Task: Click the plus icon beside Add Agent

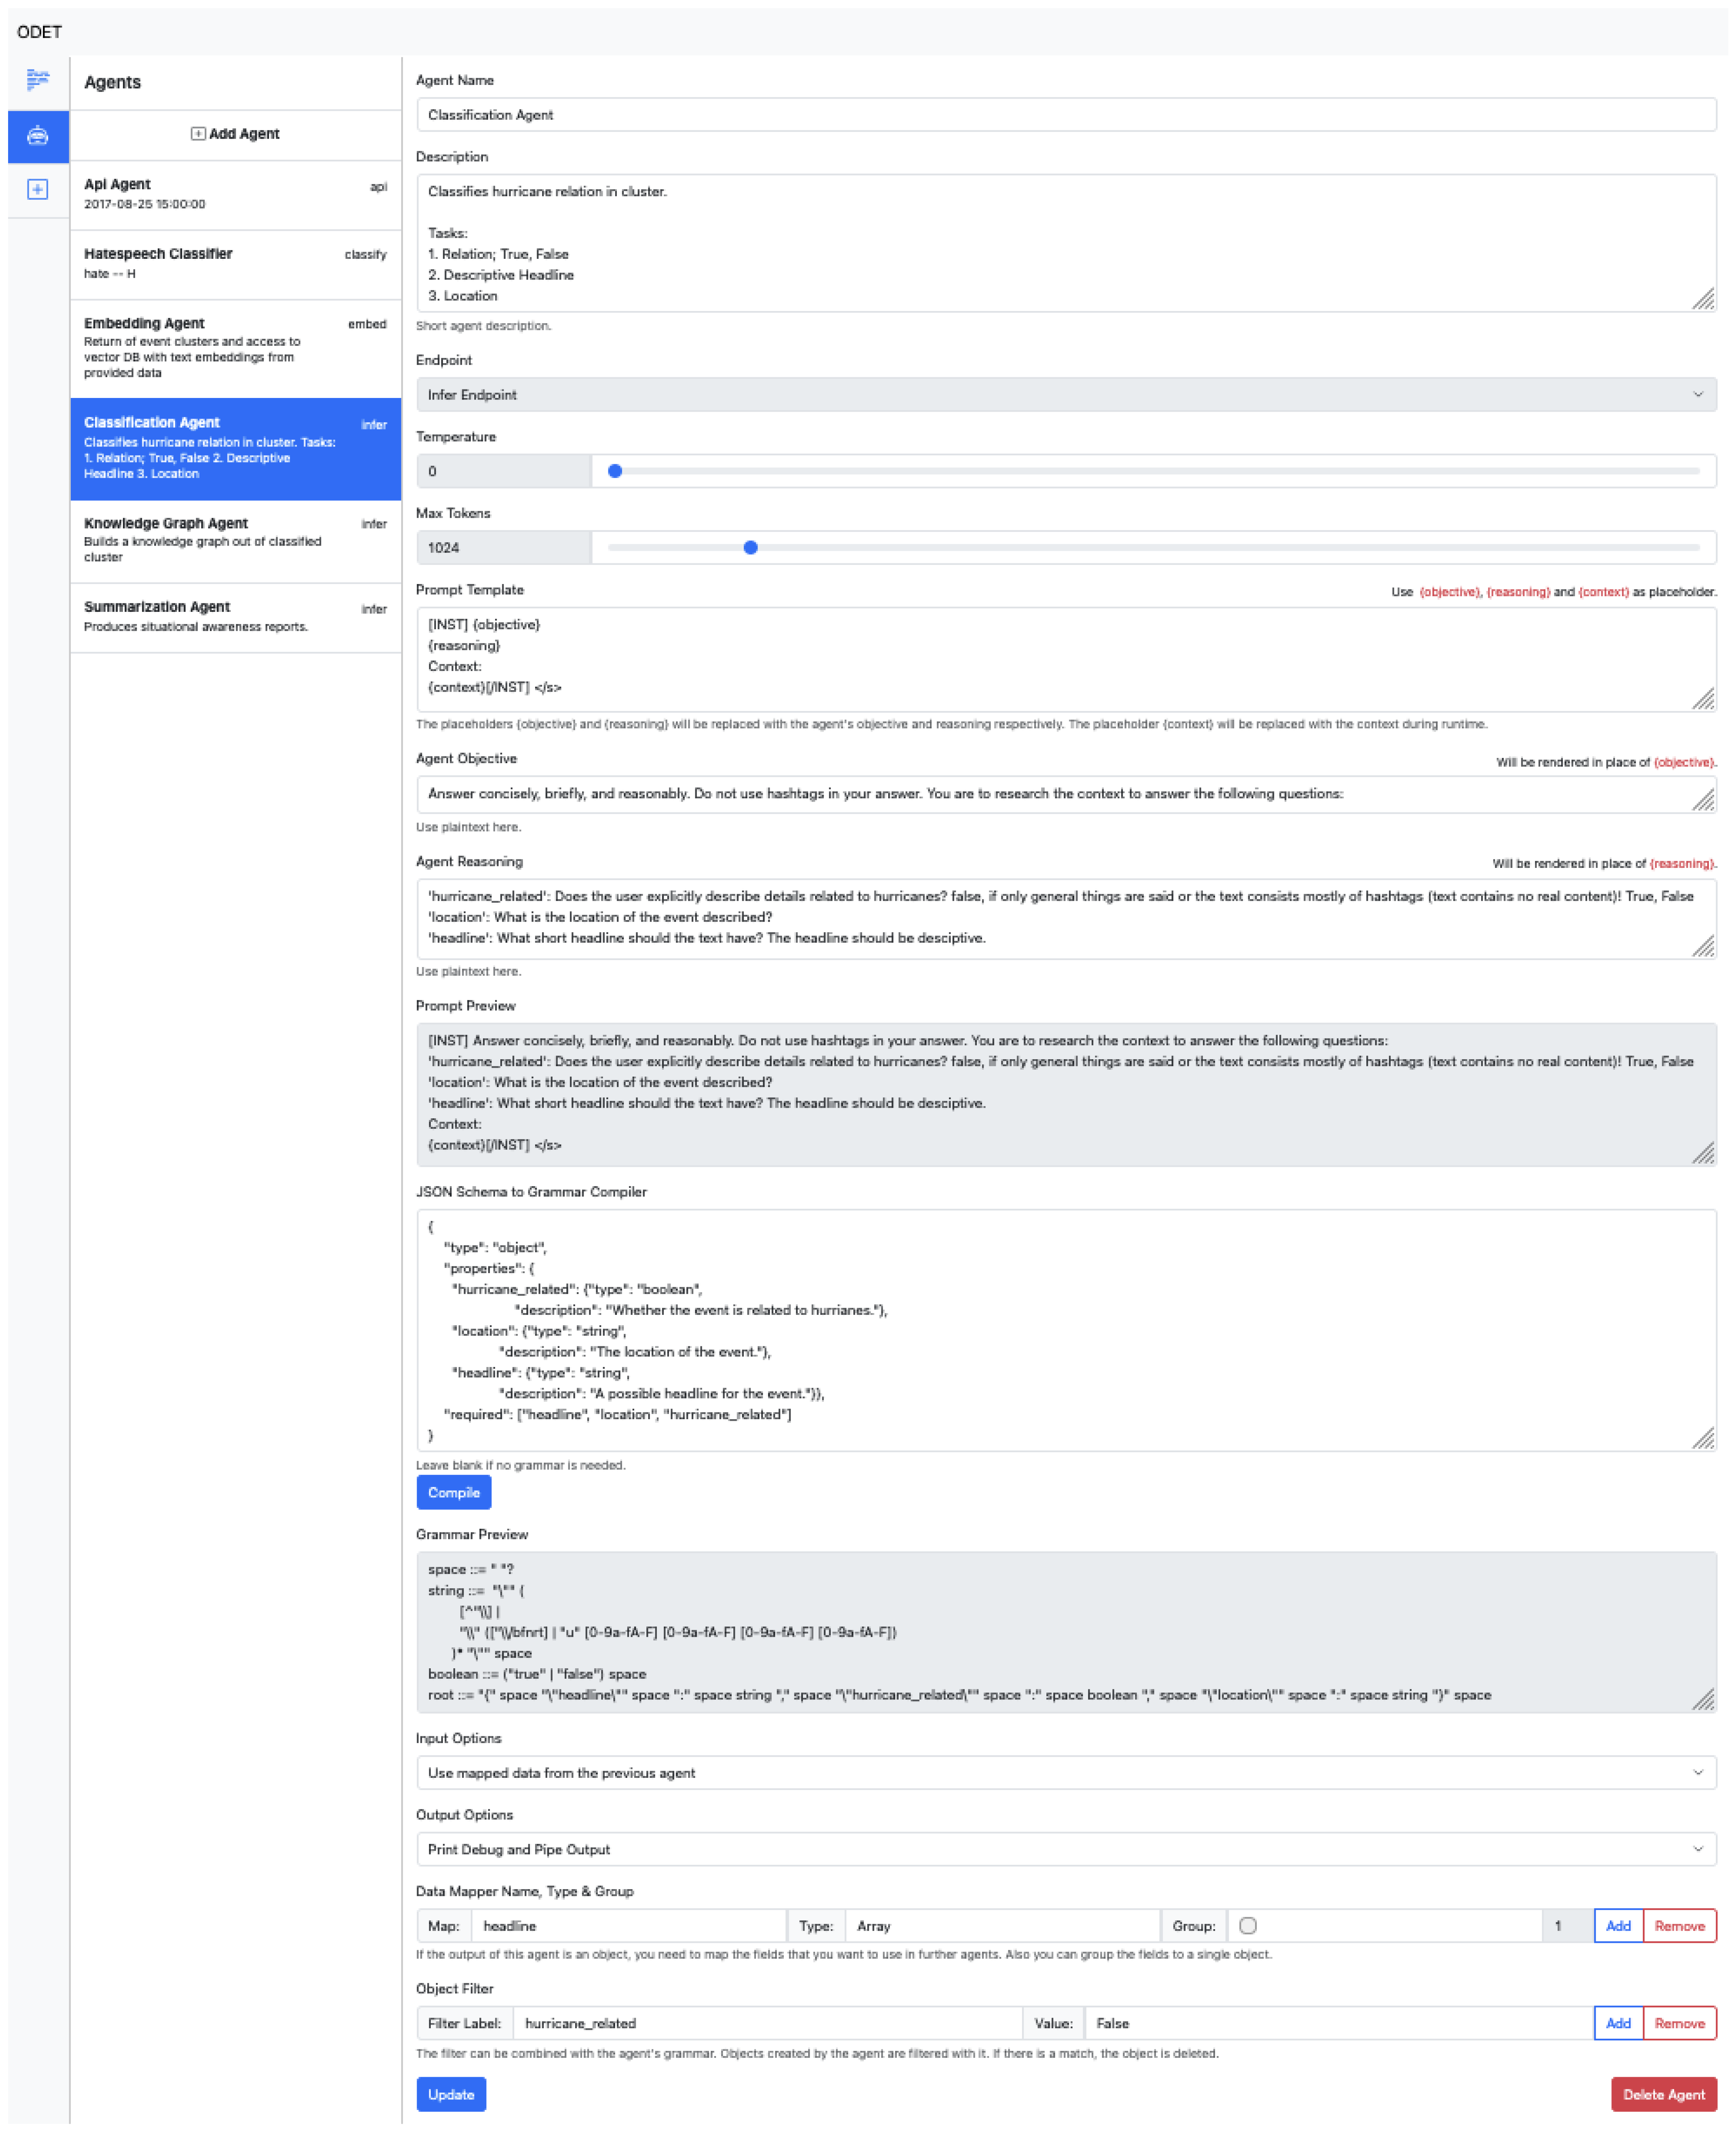Action: [198, 134]
